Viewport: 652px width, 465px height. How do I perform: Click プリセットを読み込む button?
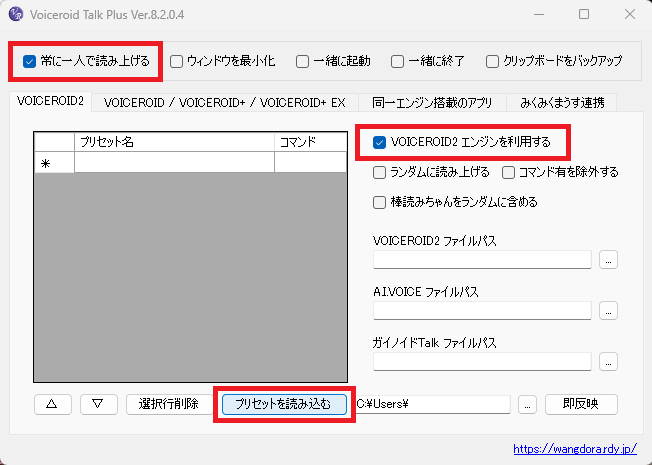pos(284,404)
